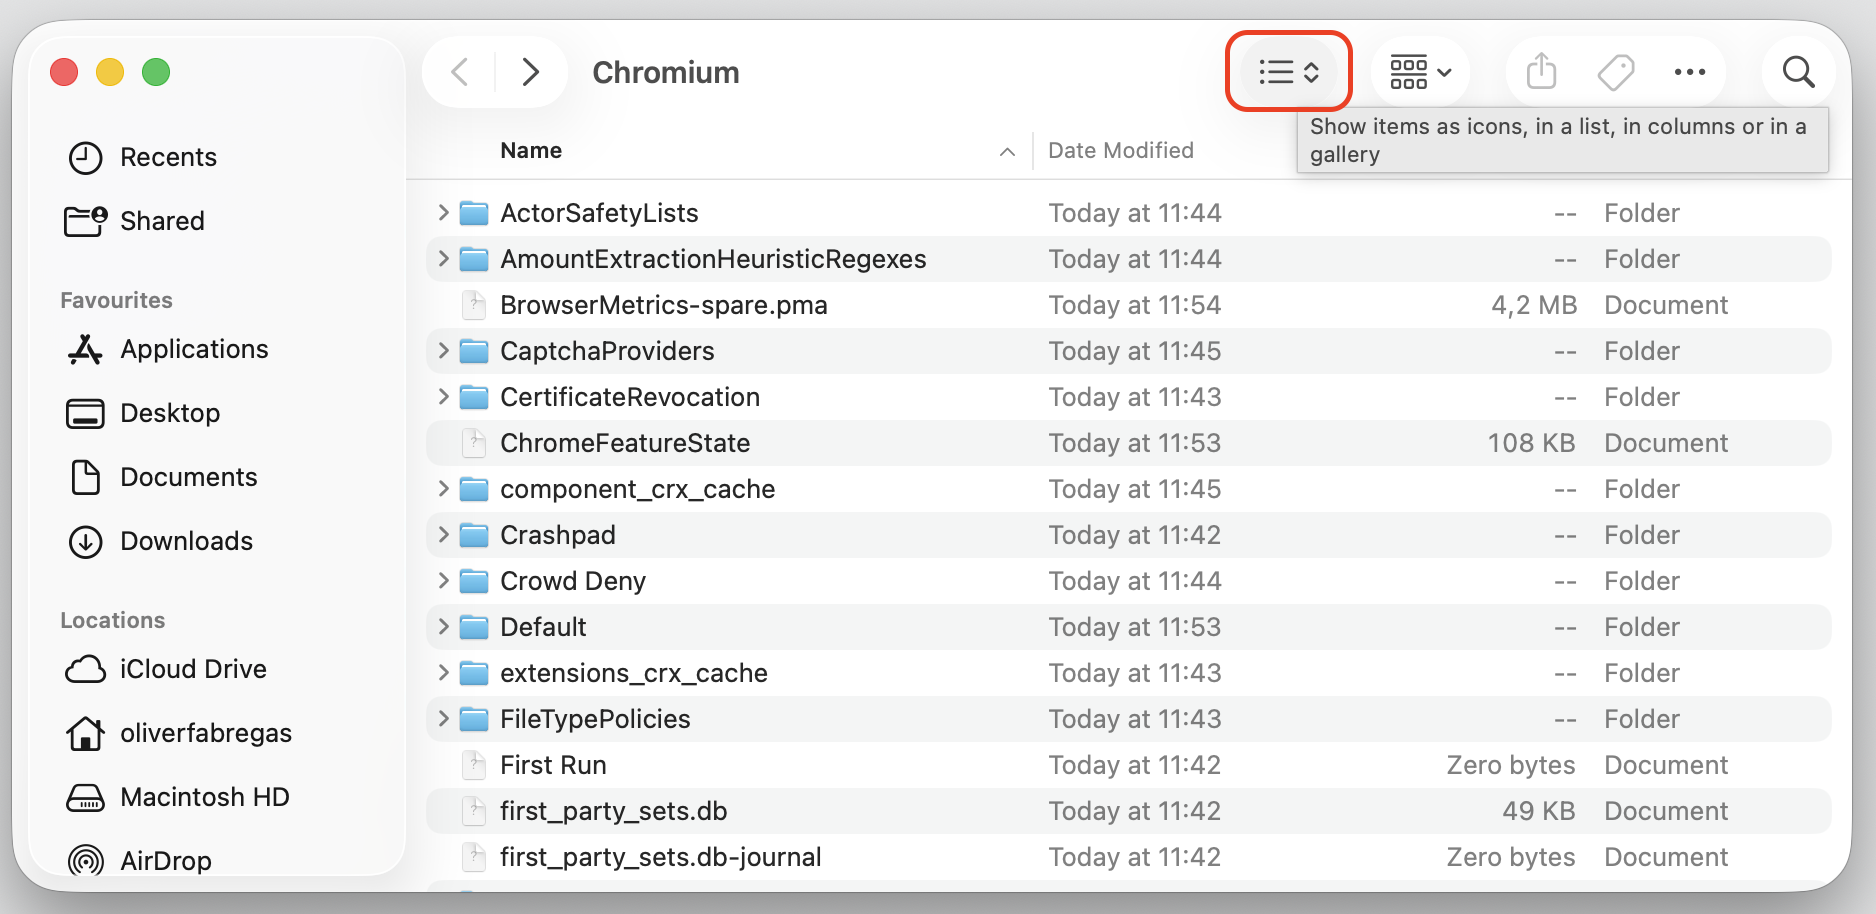Toggle the Name sort direction arrow
The image size is (1876, 914).
1007,152
